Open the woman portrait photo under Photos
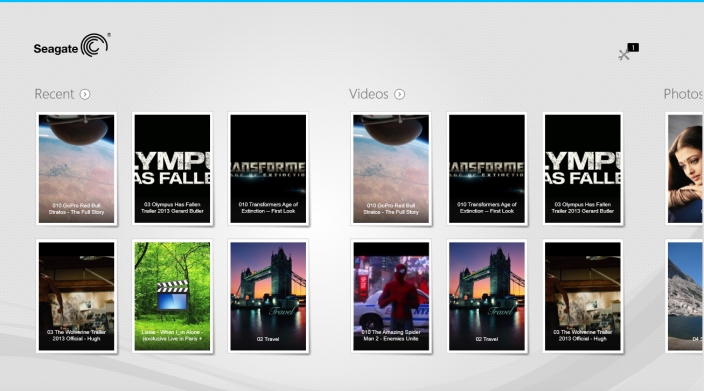This screenshot has width=704, height=391. (685, 169)
